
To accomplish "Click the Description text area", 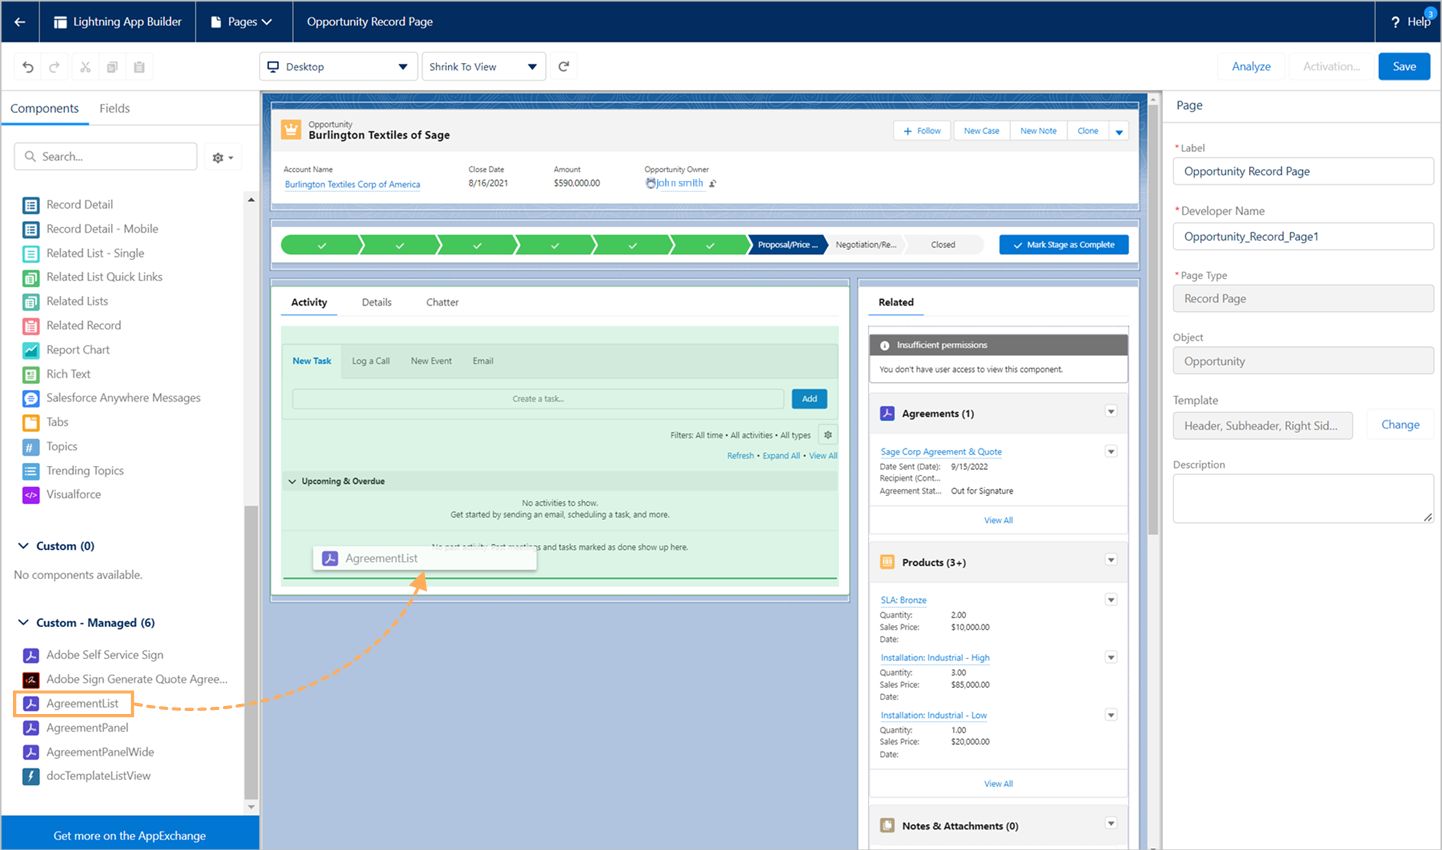I will 1303,498.
